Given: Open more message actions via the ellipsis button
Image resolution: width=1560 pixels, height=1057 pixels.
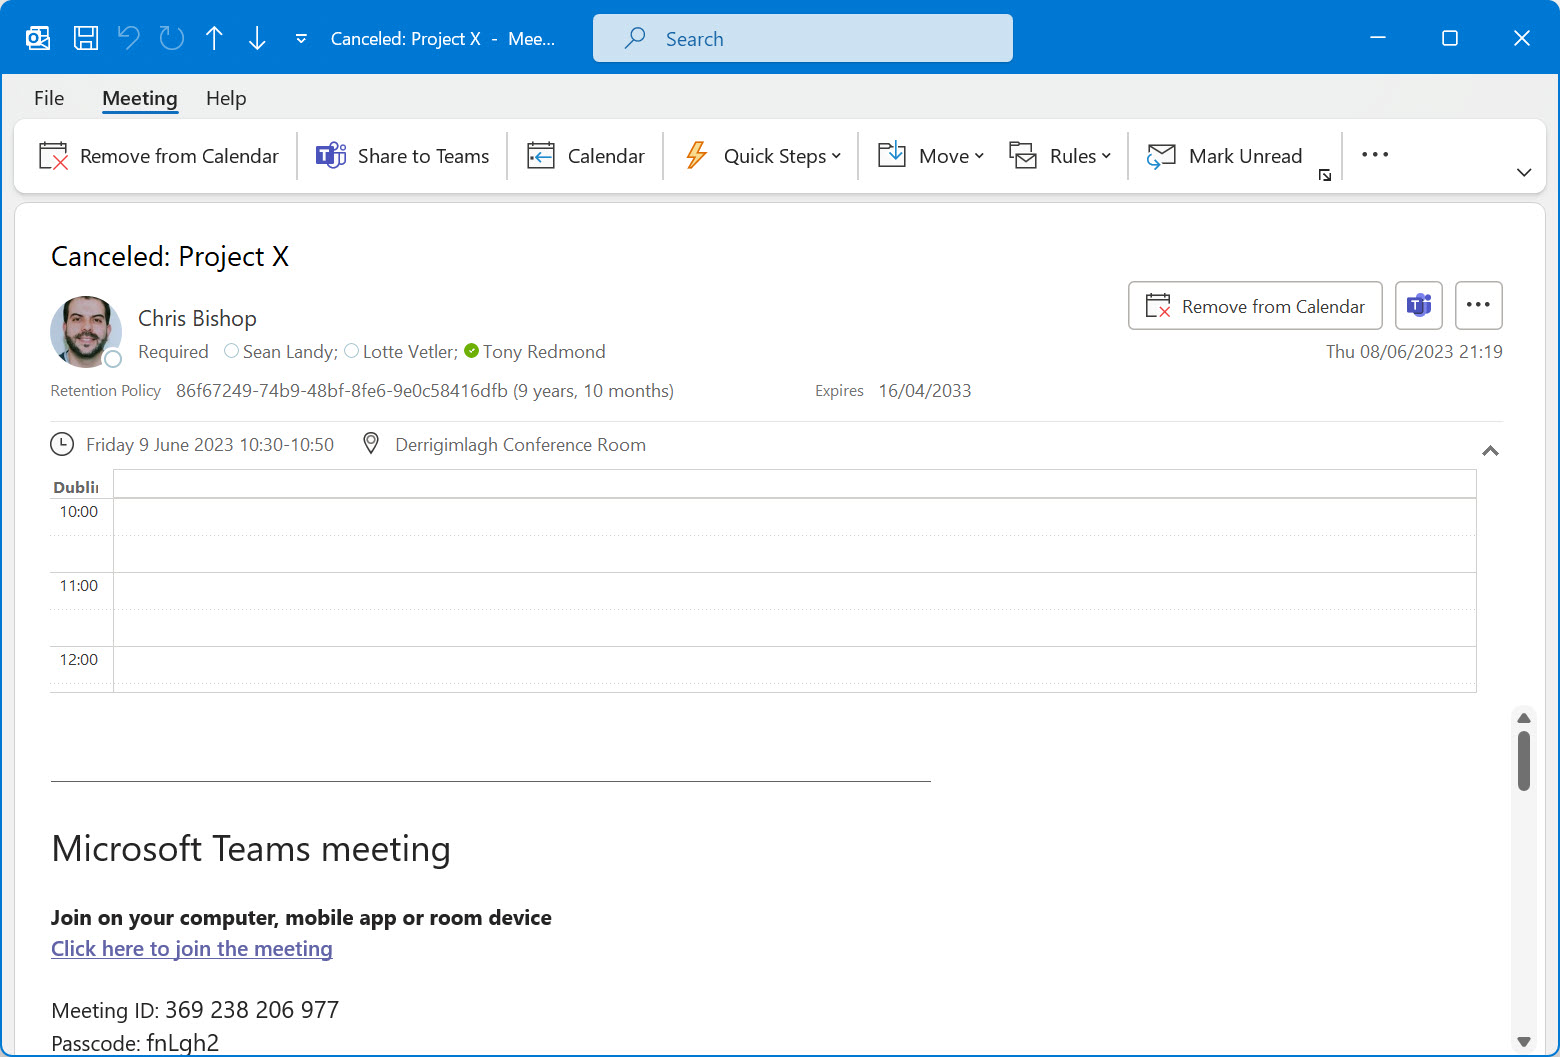Looking at the screenshot, I should (x=1478, y=305).
